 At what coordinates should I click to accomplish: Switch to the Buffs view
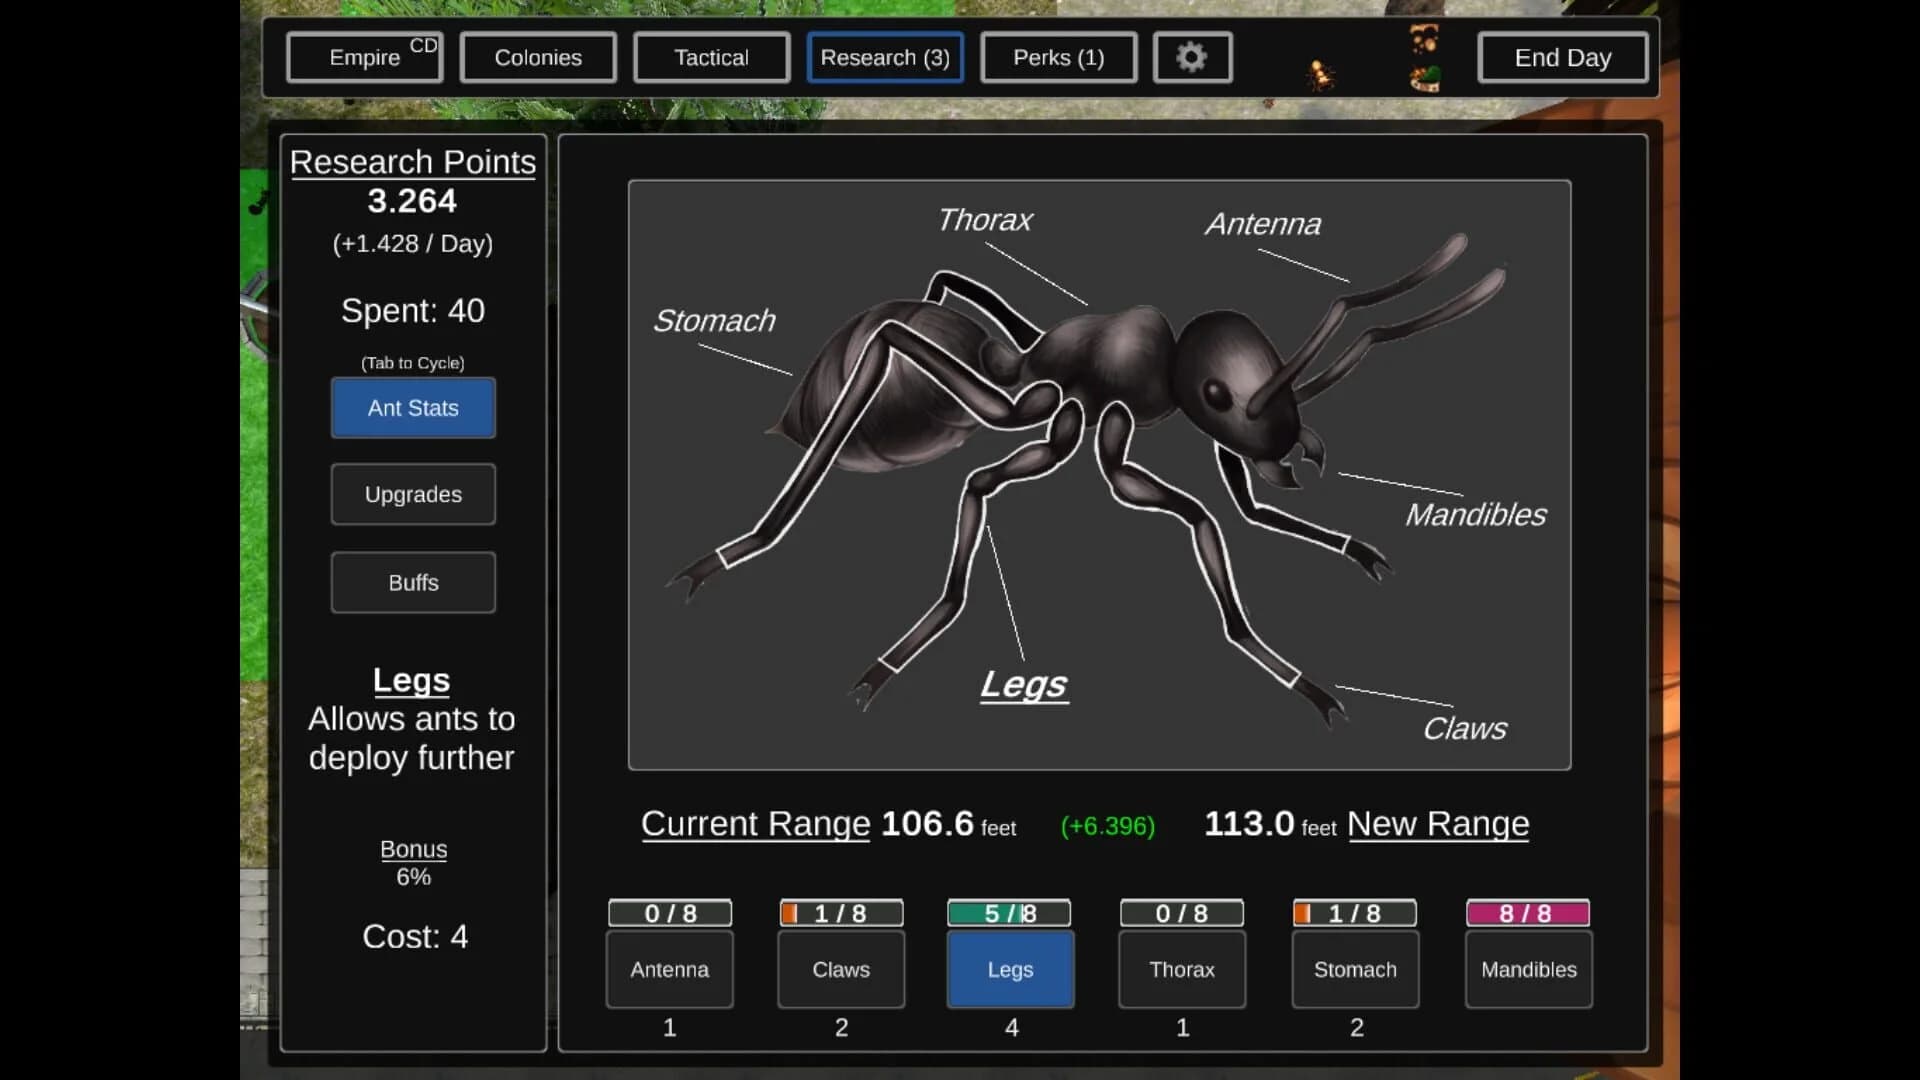(412, 583)
